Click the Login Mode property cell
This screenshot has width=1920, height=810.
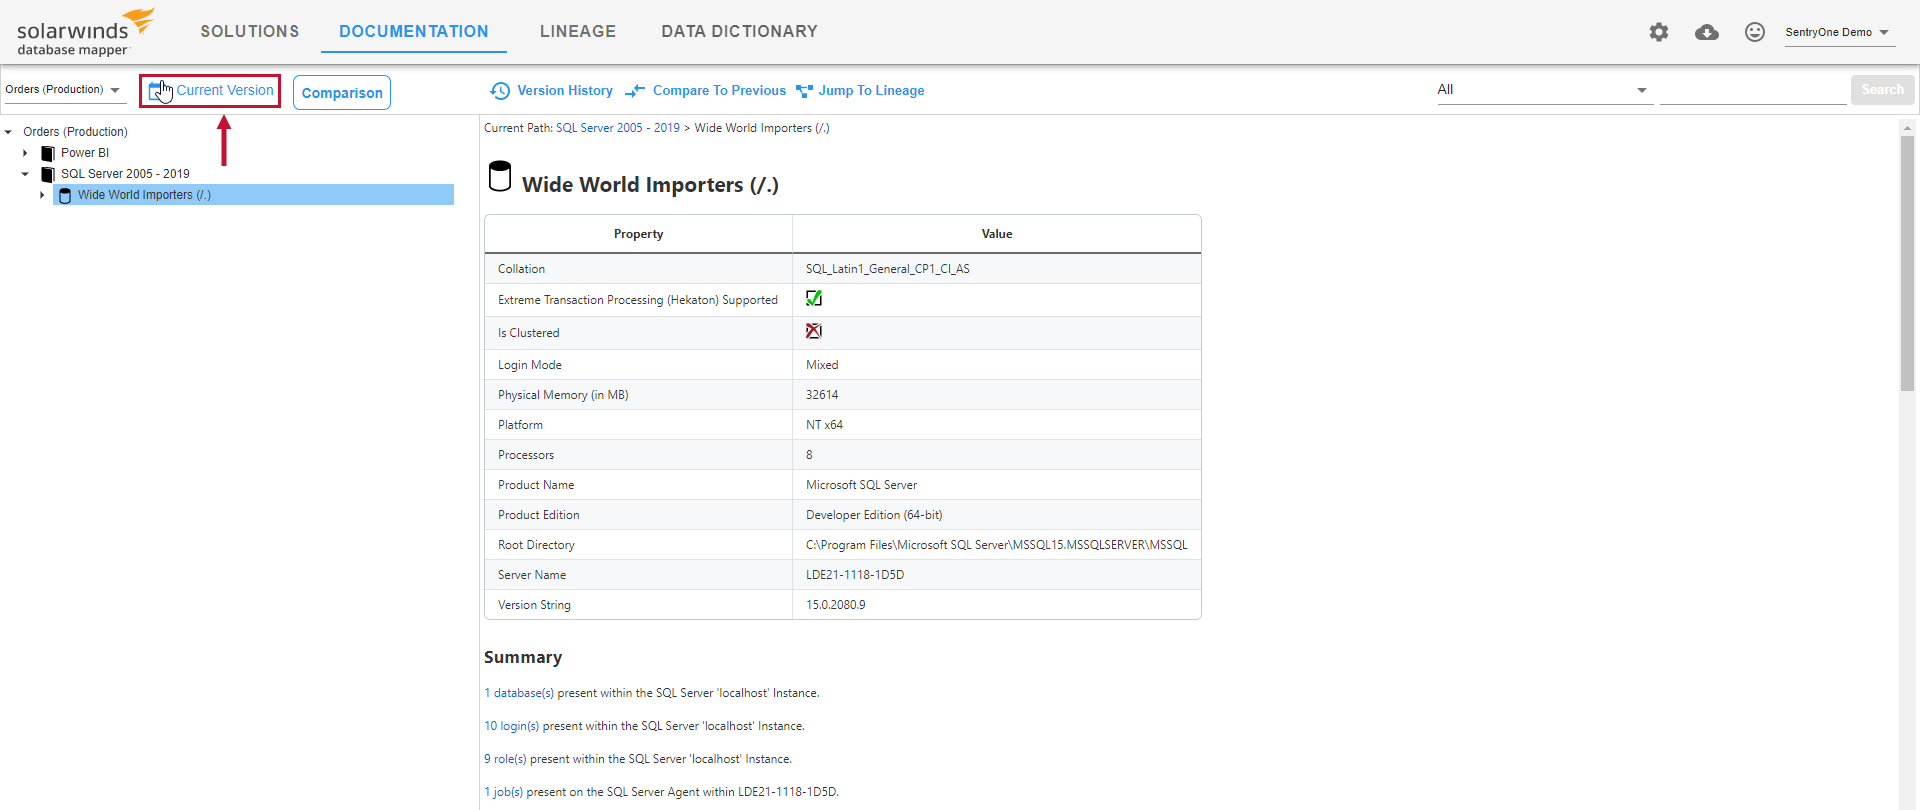(638, 365)
